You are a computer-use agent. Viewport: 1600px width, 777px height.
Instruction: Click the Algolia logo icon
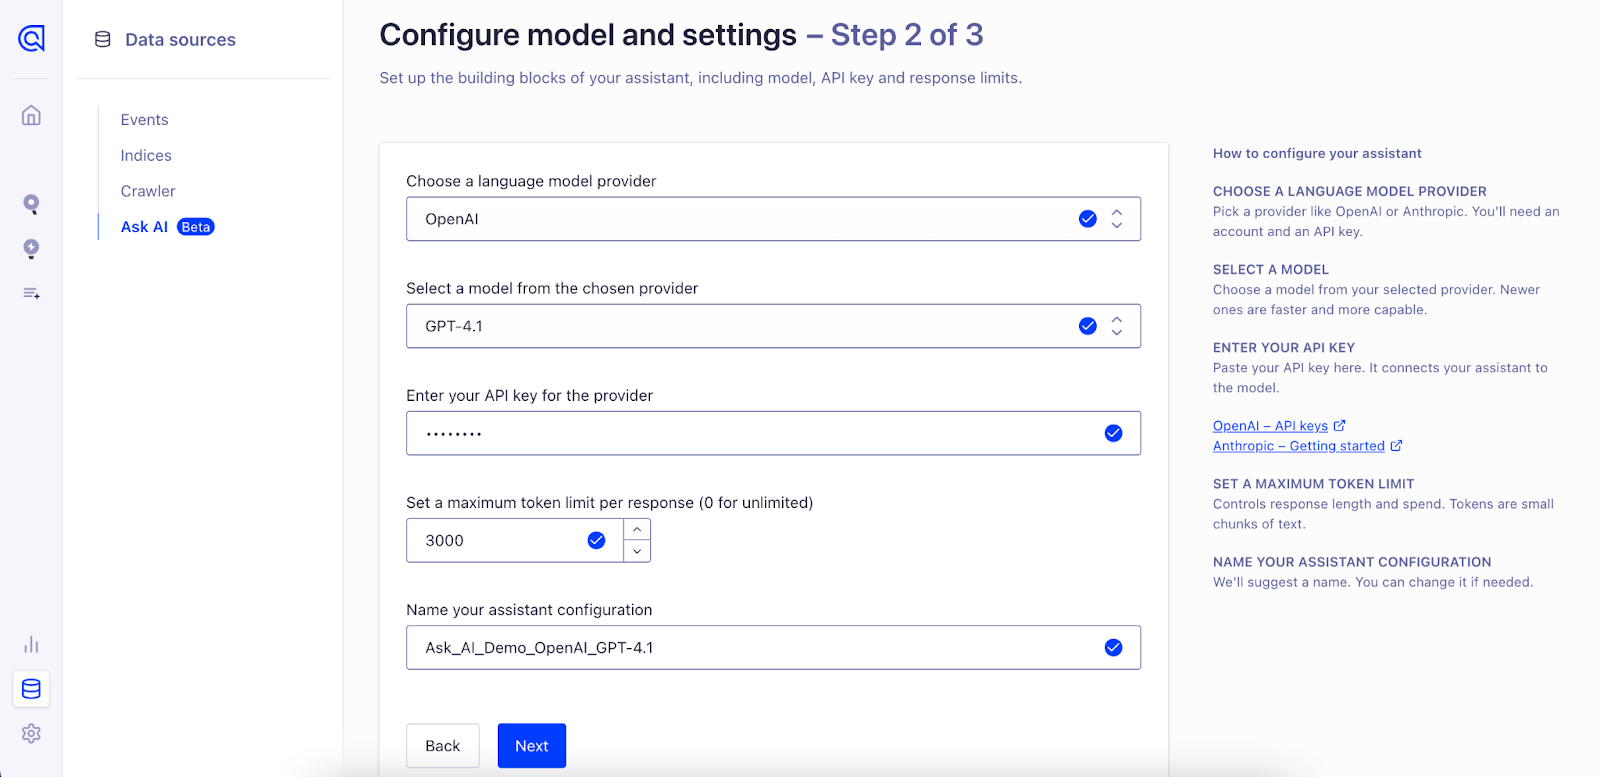pyautogui.click(x=31, y=39)
